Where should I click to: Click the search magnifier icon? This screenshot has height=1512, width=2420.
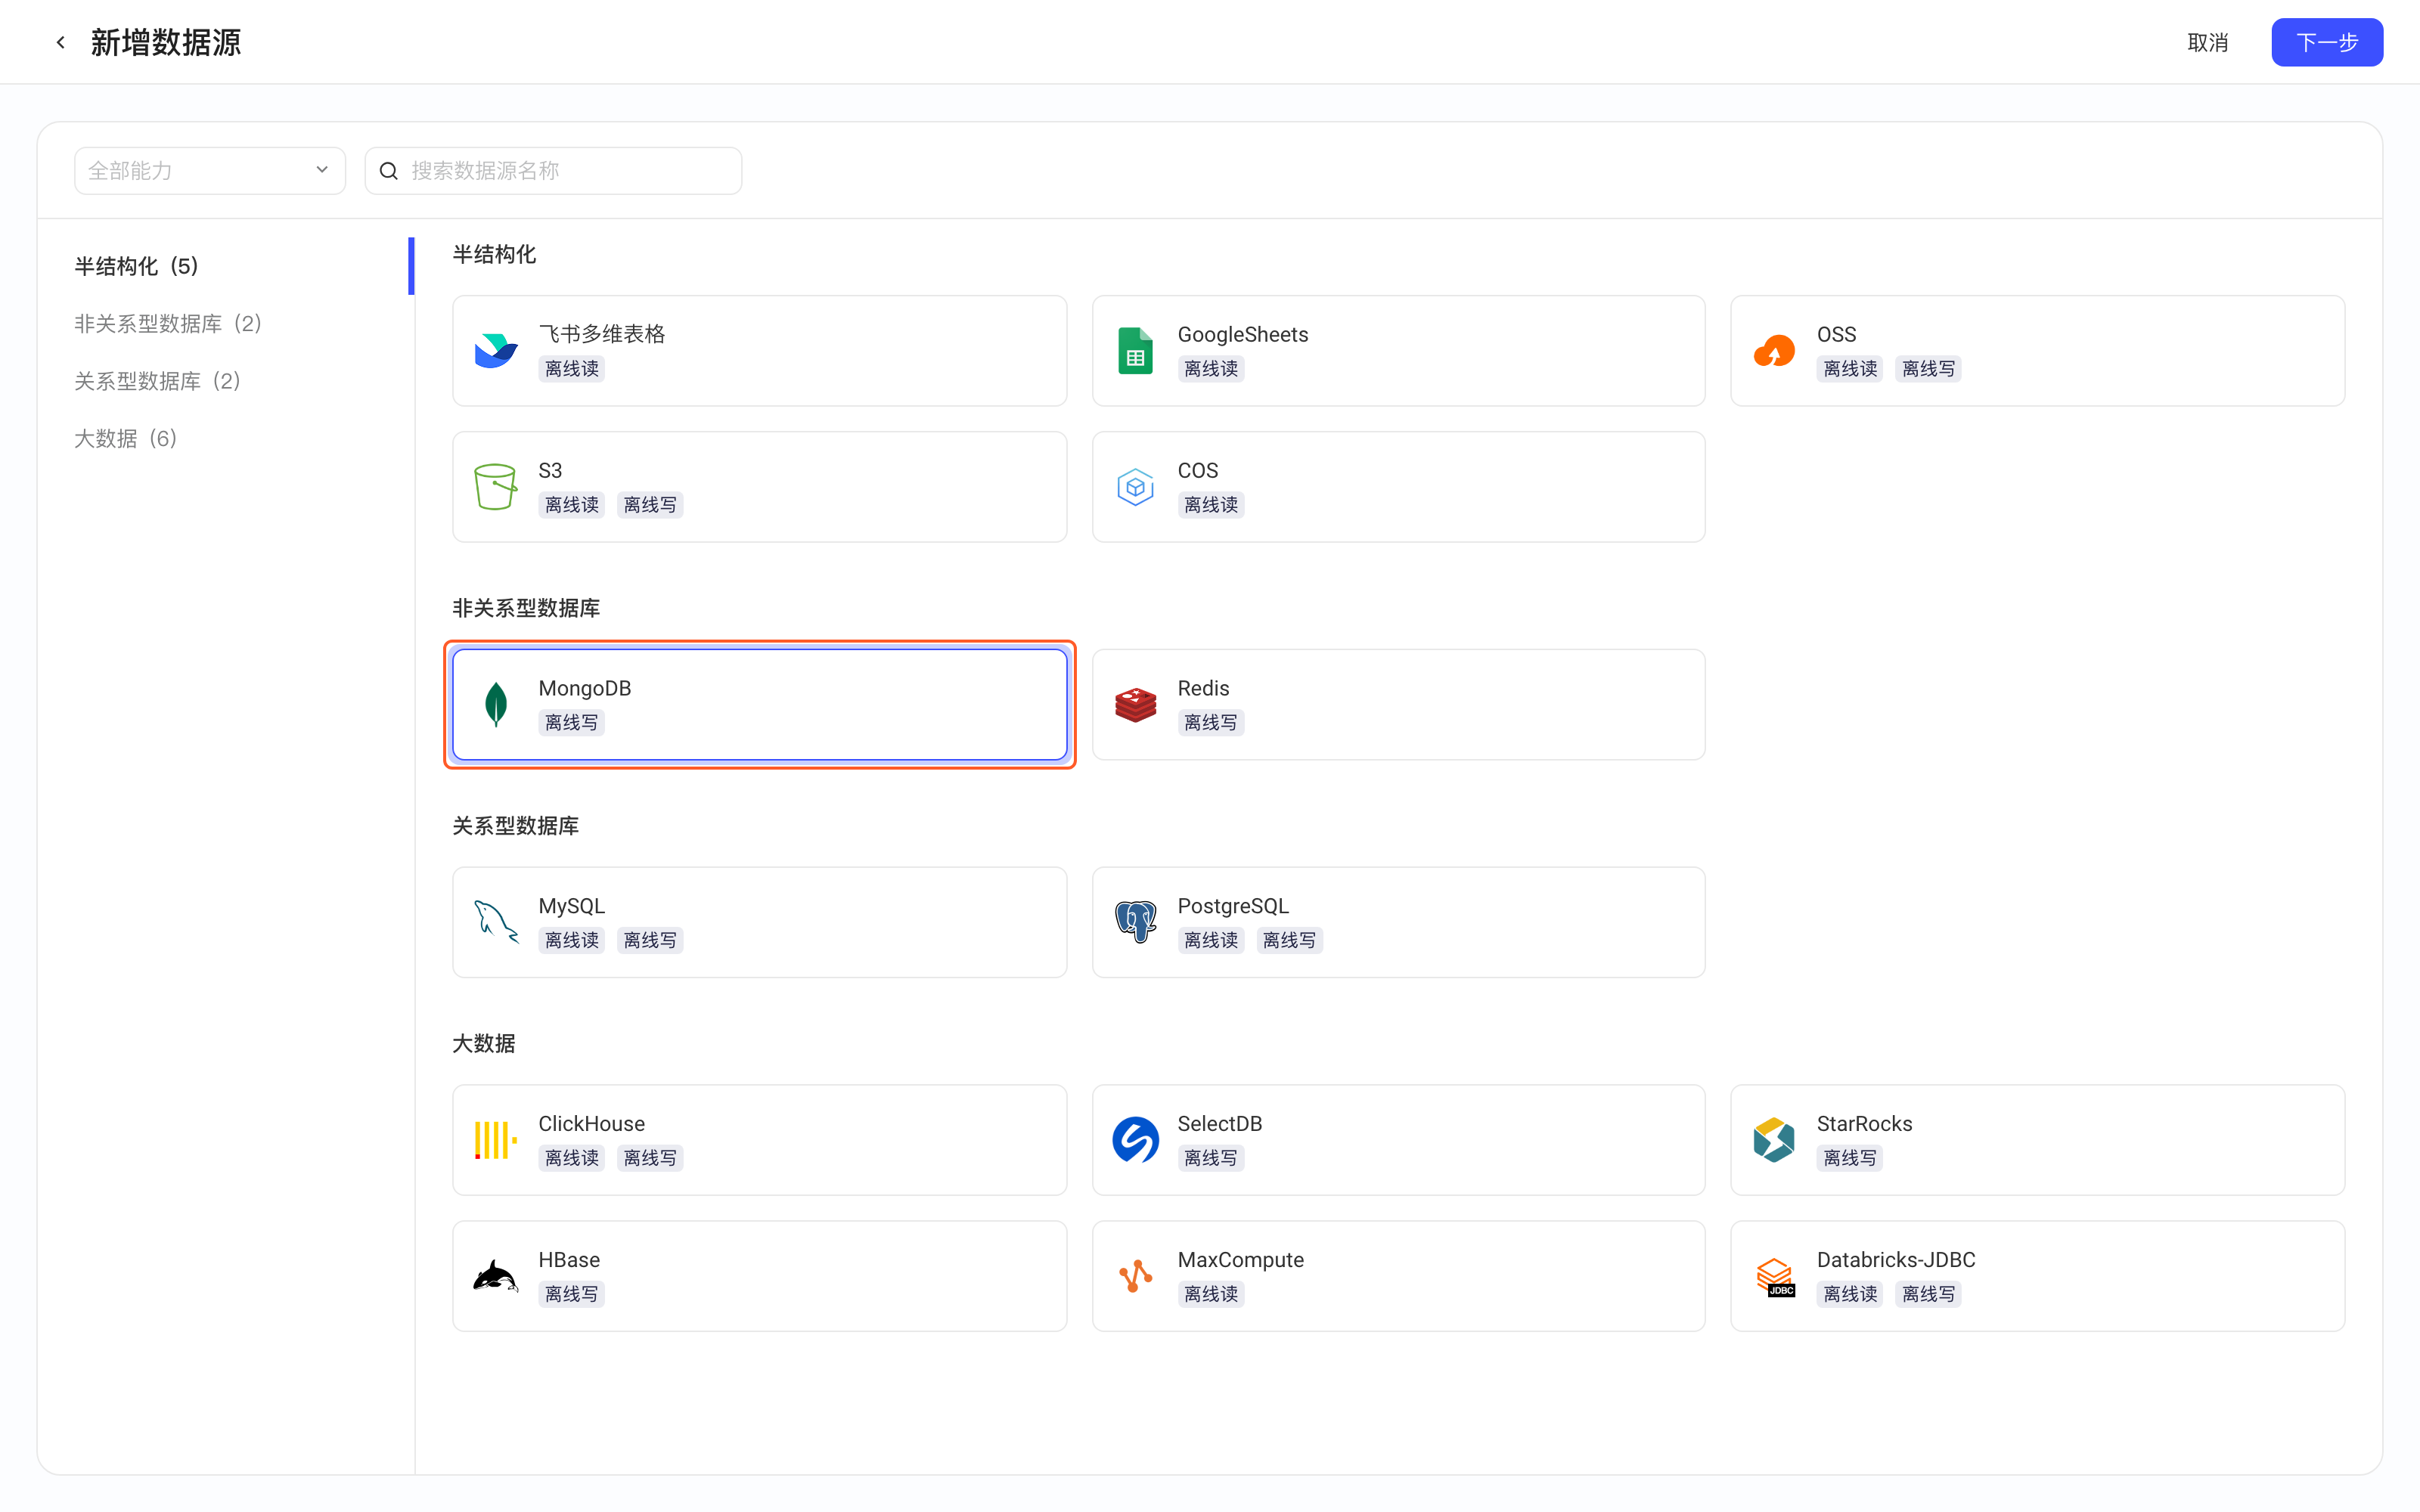tap(389, 171)
